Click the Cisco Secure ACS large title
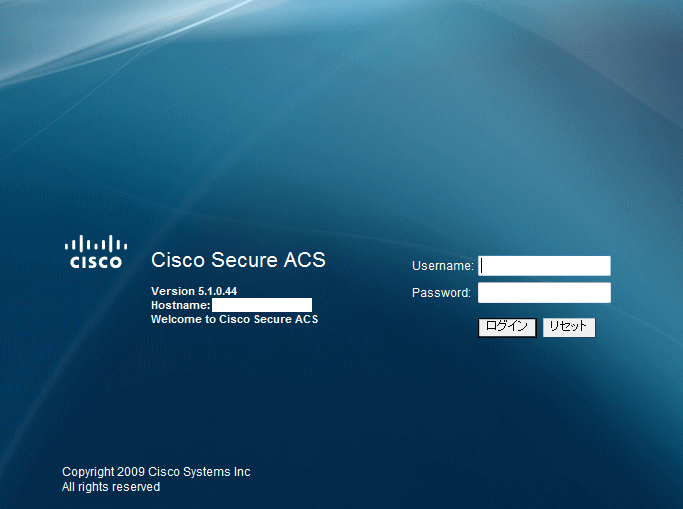Screen dimensions: 683x509 point(238,260)
